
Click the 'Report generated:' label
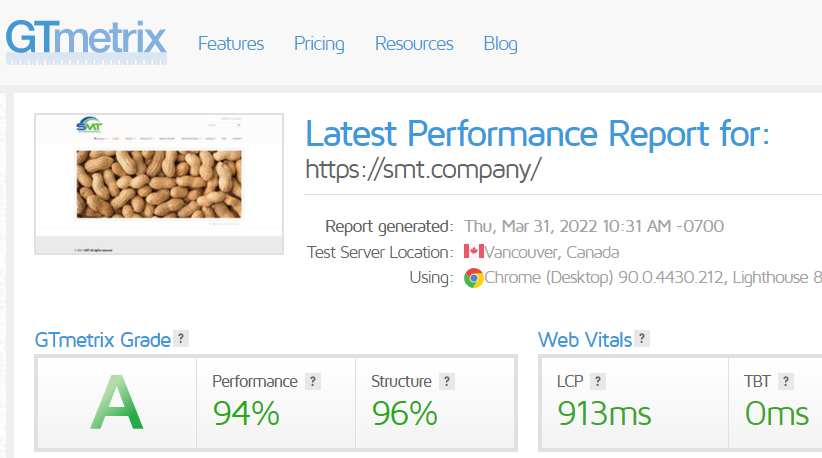click(x=389, y=226)
